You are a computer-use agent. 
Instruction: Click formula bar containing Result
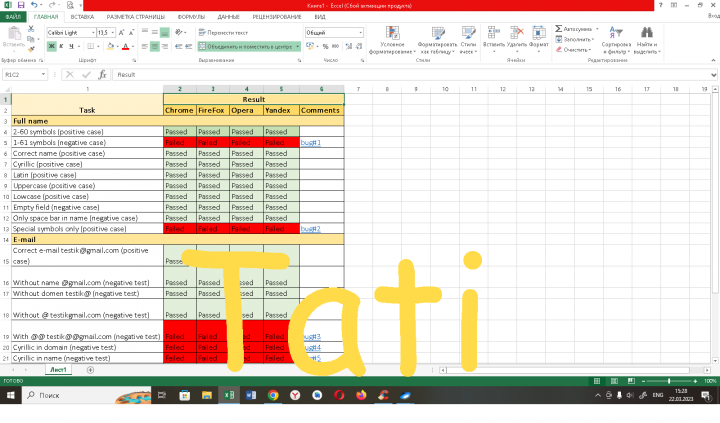(x=412, y=74)
